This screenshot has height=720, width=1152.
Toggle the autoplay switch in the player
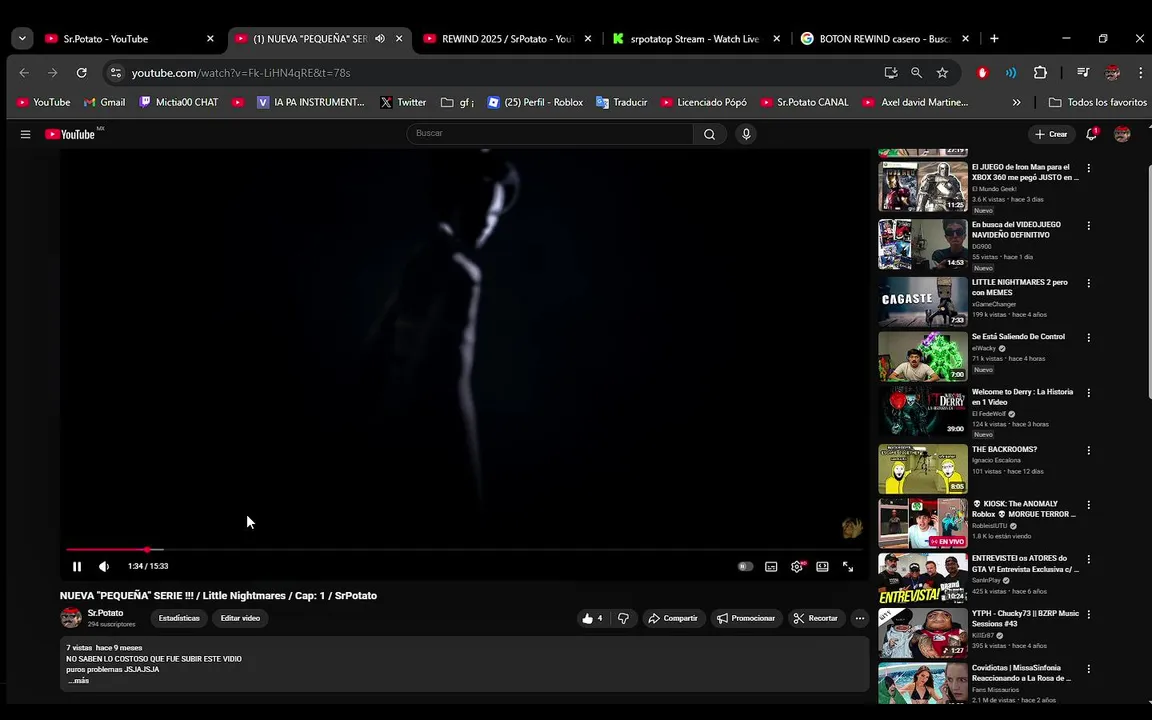(745, 566)
